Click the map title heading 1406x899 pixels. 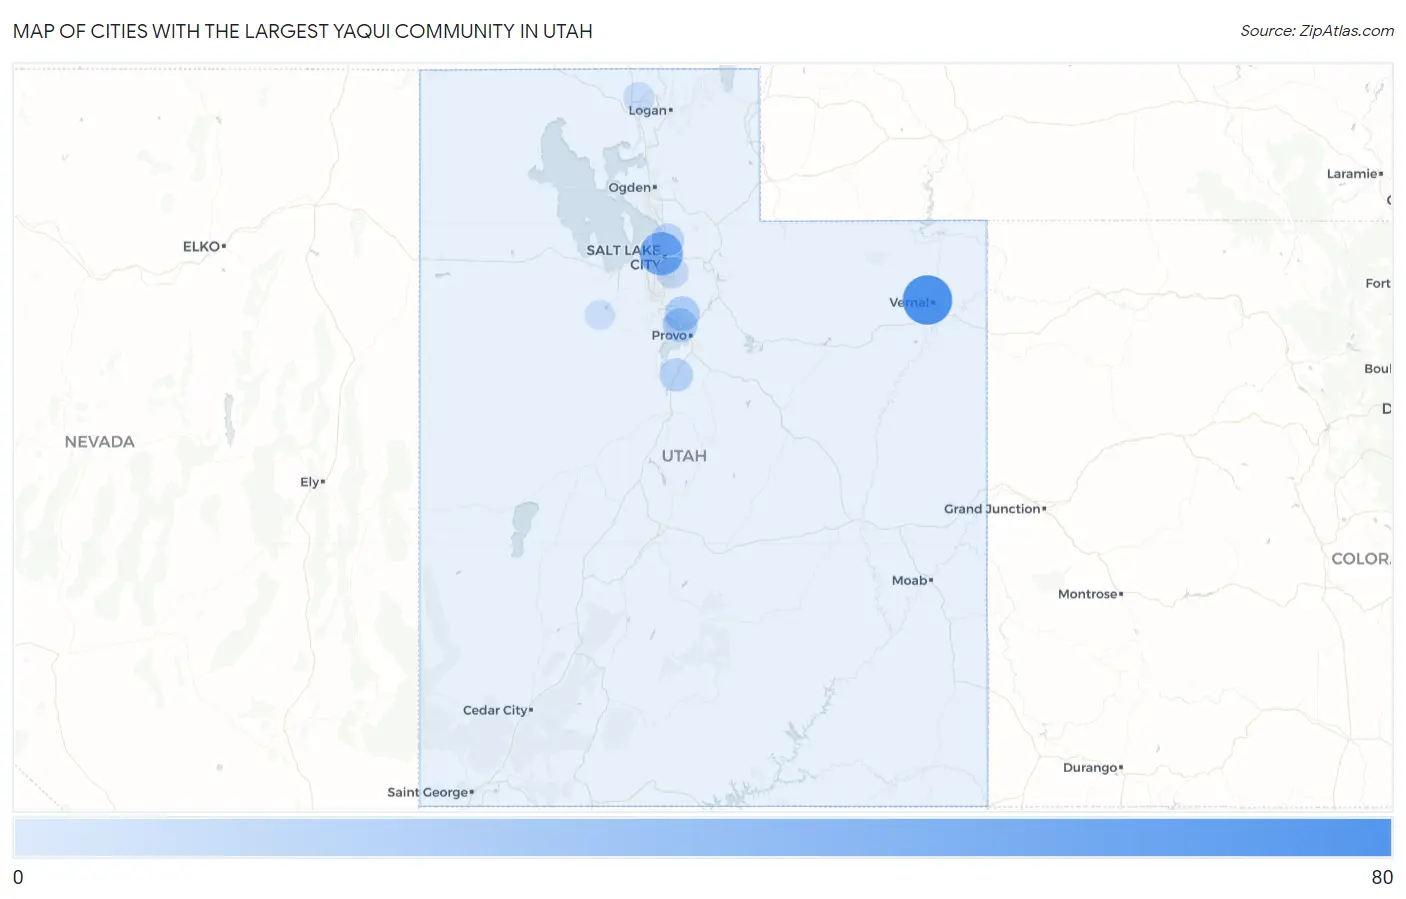click(303, 31)
